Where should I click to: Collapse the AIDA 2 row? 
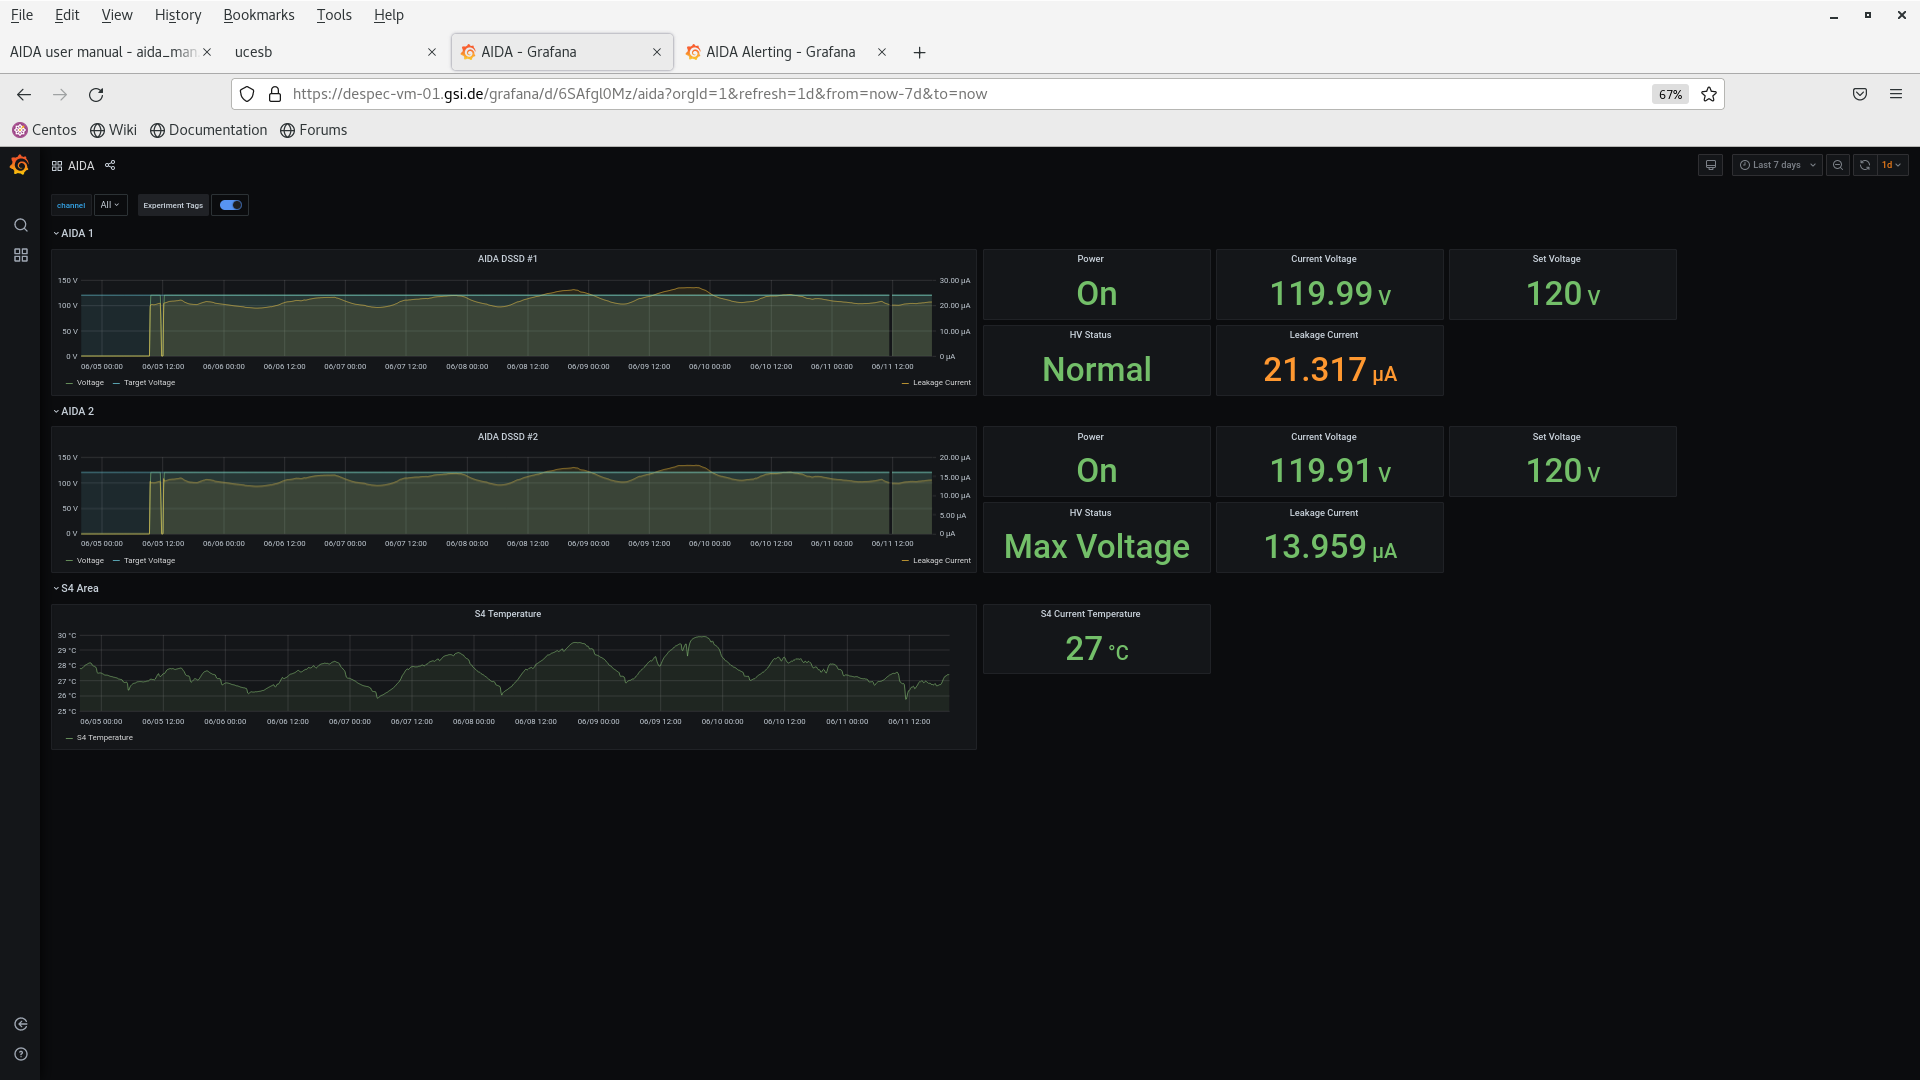pos(77,411)
